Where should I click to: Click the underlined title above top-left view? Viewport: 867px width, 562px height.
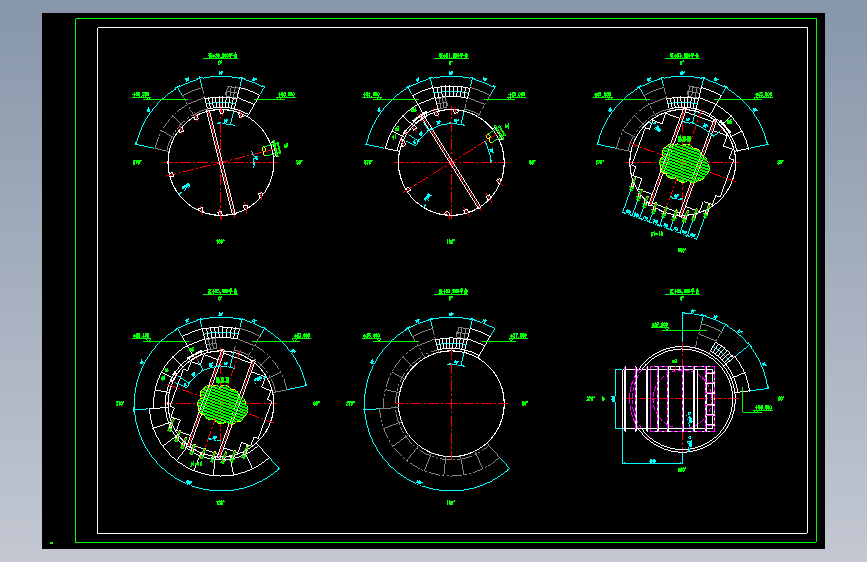(222, 56)
